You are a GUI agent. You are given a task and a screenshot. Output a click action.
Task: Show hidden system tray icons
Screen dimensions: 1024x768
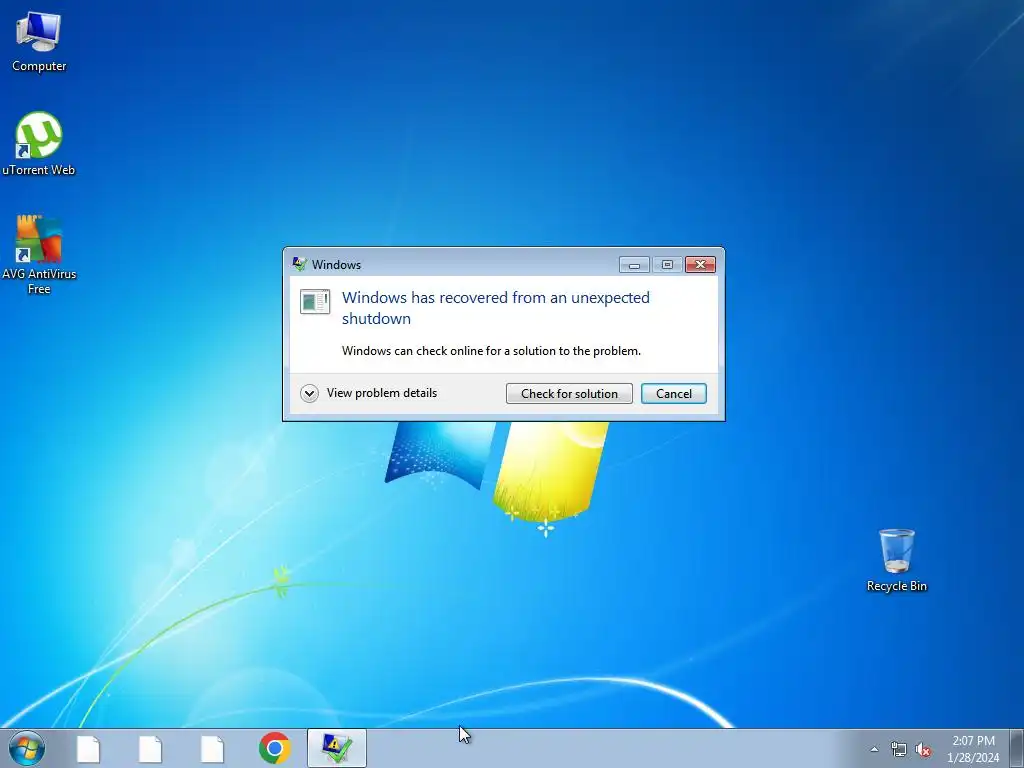tap(874, 750)
